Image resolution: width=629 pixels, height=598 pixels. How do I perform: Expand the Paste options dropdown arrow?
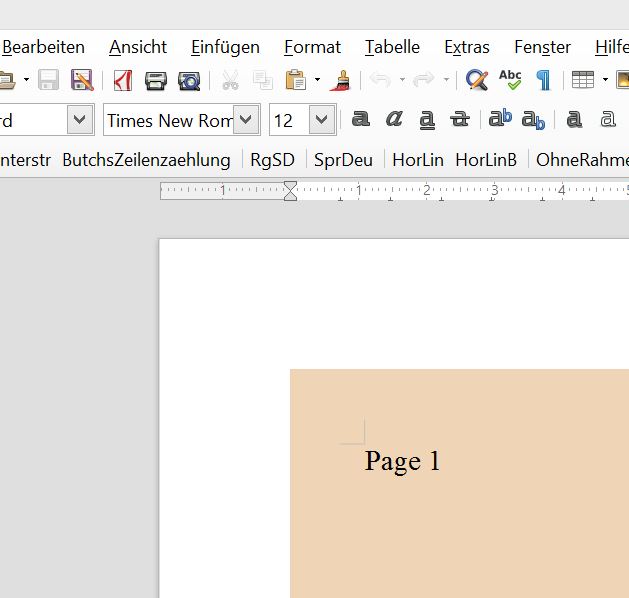coord(317,79)
